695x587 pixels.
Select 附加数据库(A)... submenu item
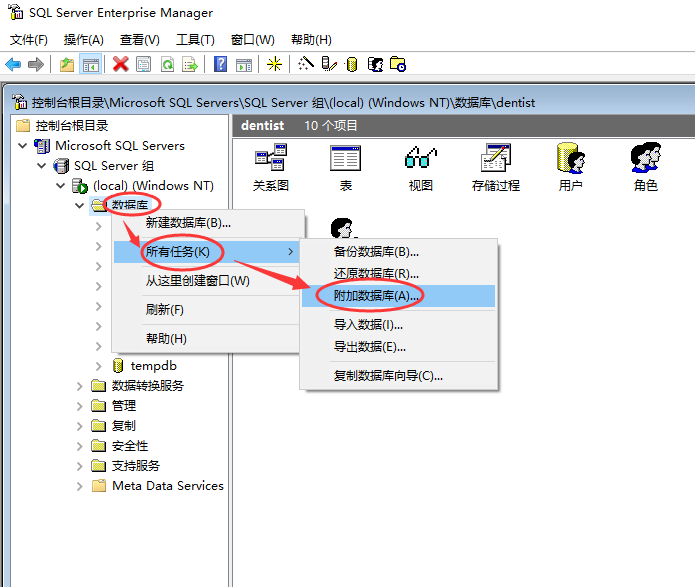click(398, 296)
